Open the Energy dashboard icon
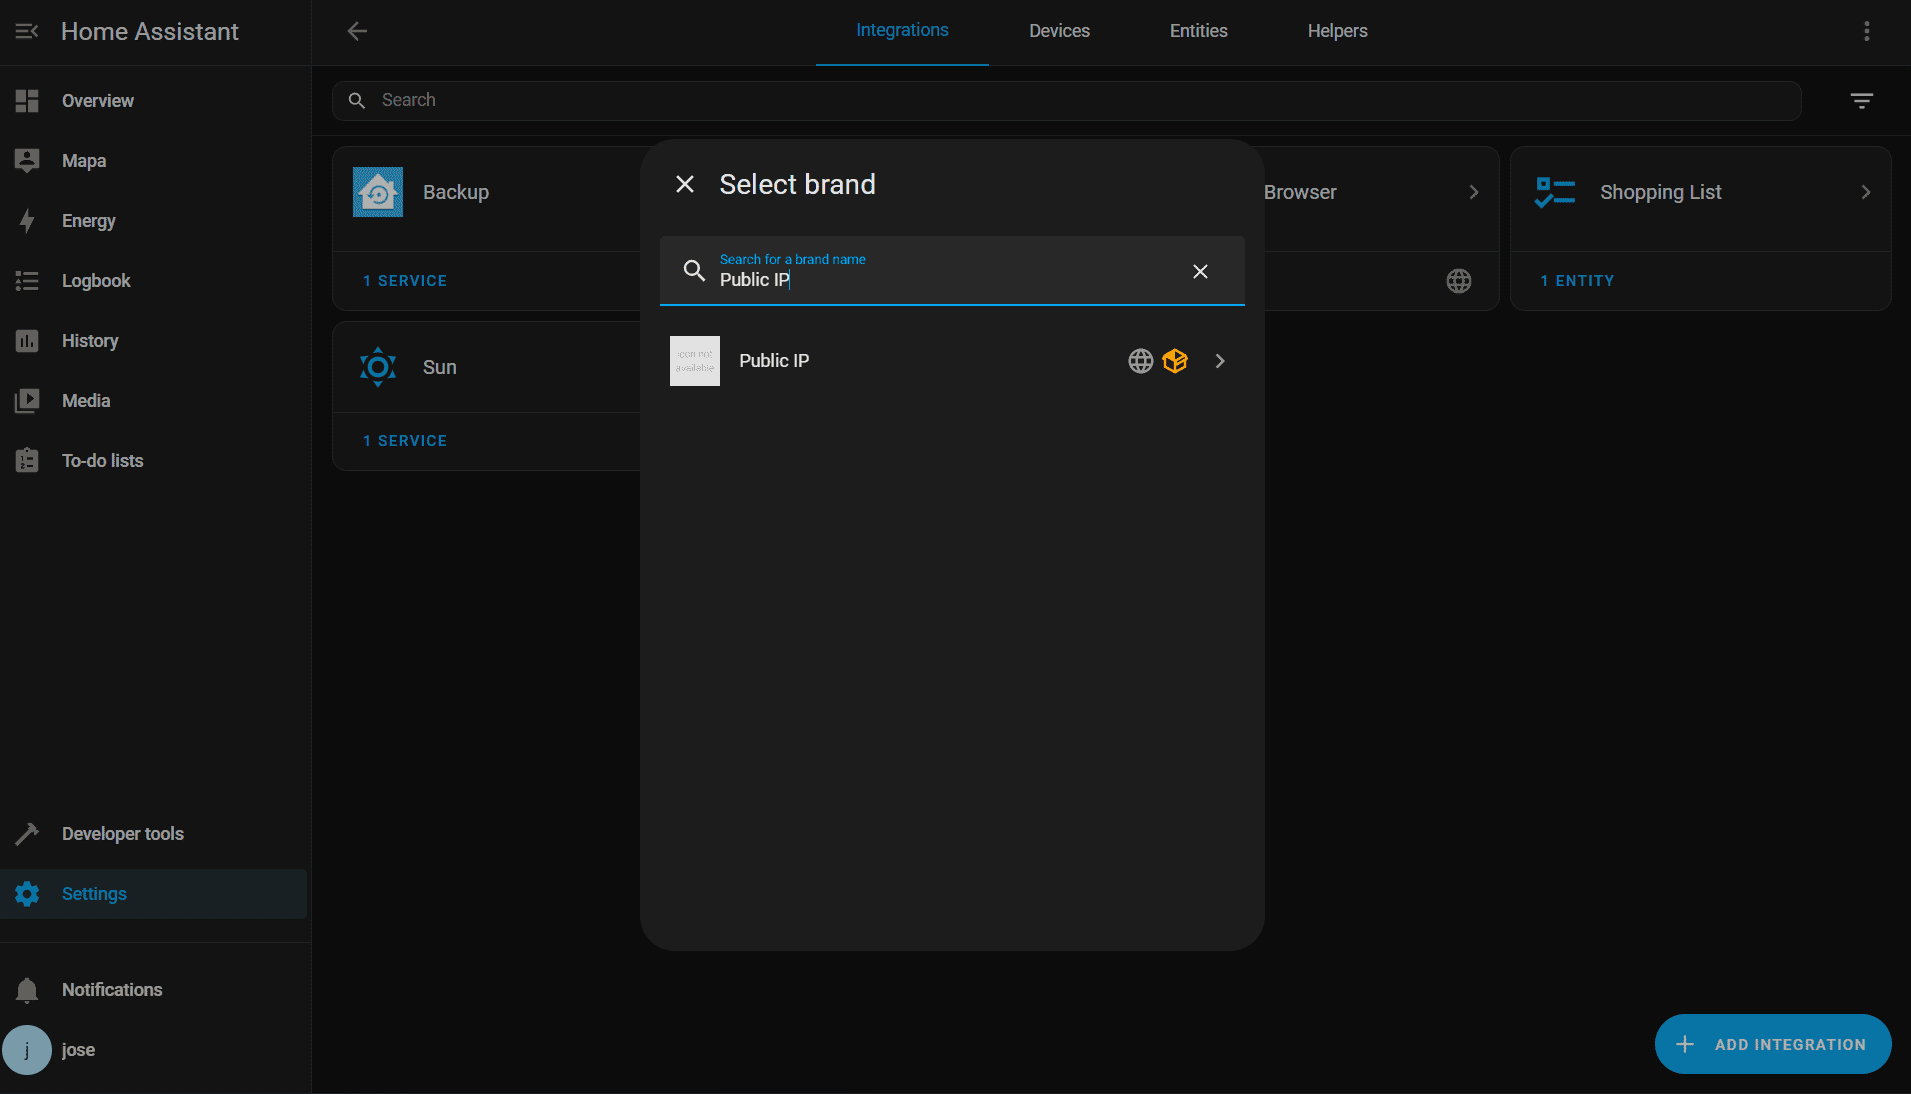Screen dimensions: 1911x1094 click(27, 221)
